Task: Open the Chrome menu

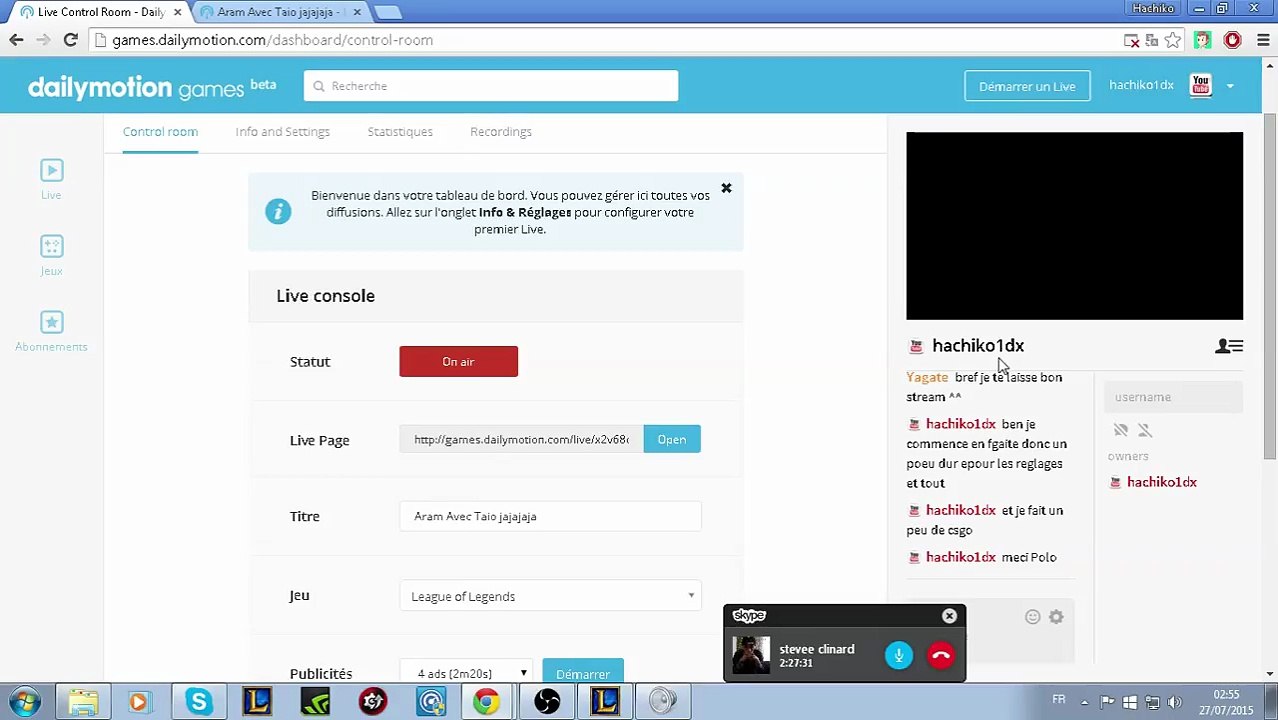Action: point(1262,40)
